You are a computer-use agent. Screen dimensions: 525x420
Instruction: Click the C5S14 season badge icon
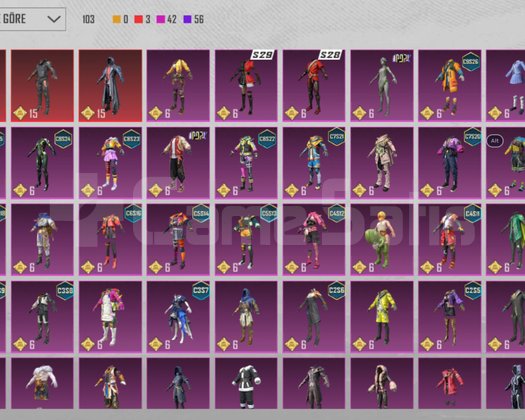(201, 213)
